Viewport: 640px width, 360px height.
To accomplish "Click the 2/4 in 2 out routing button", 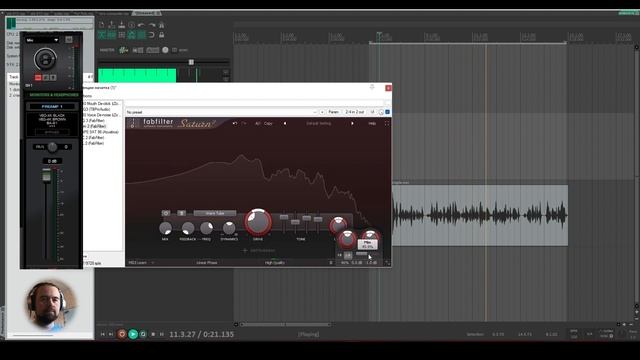I will [355, 112].
